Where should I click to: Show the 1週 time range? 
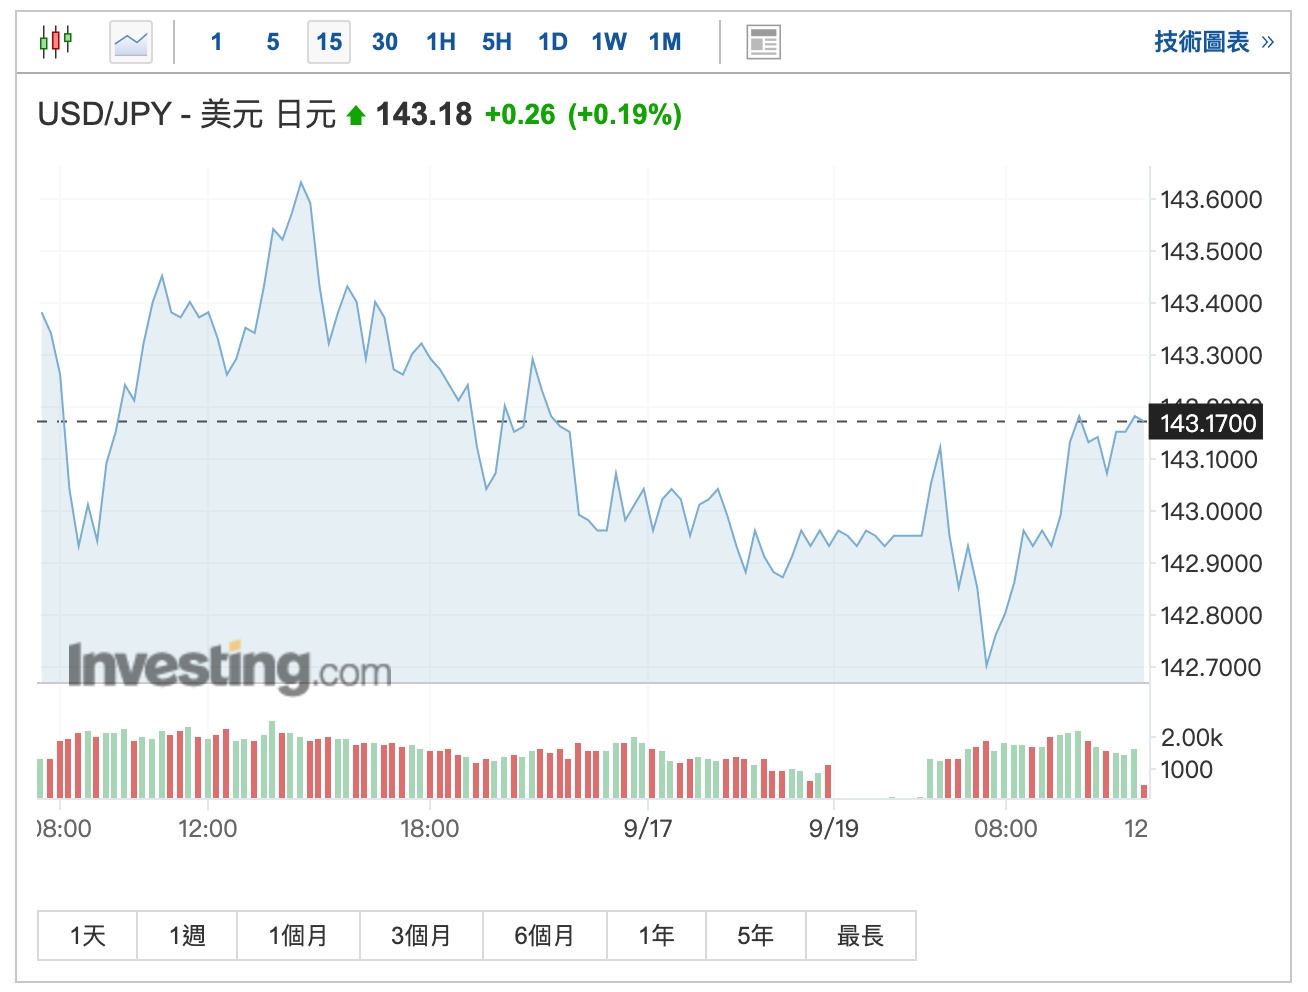point(187,936)
